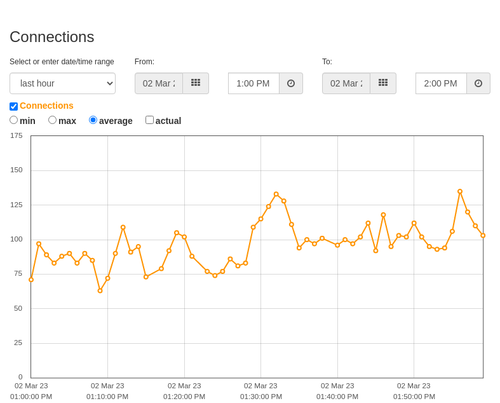Open the To time clock picker icon
Screen dimensions: 500x403
(478, 83)
